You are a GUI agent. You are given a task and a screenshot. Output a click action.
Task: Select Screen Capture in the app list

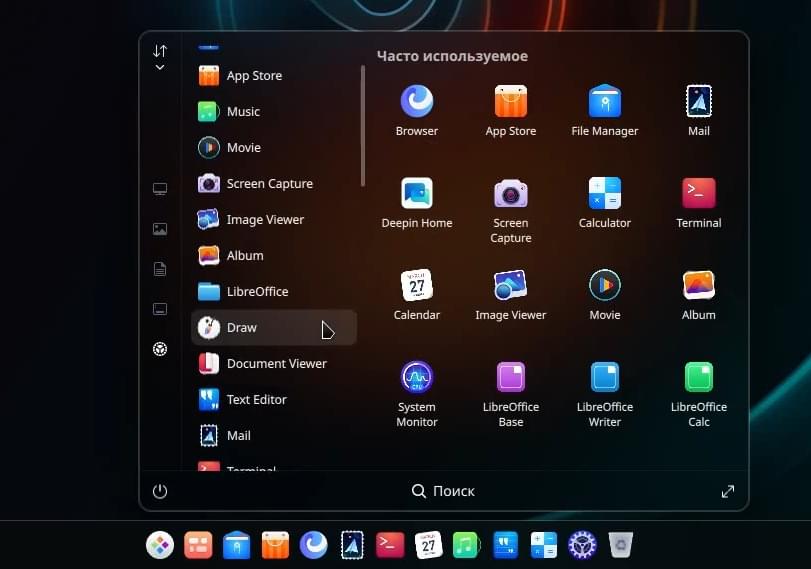274,184
